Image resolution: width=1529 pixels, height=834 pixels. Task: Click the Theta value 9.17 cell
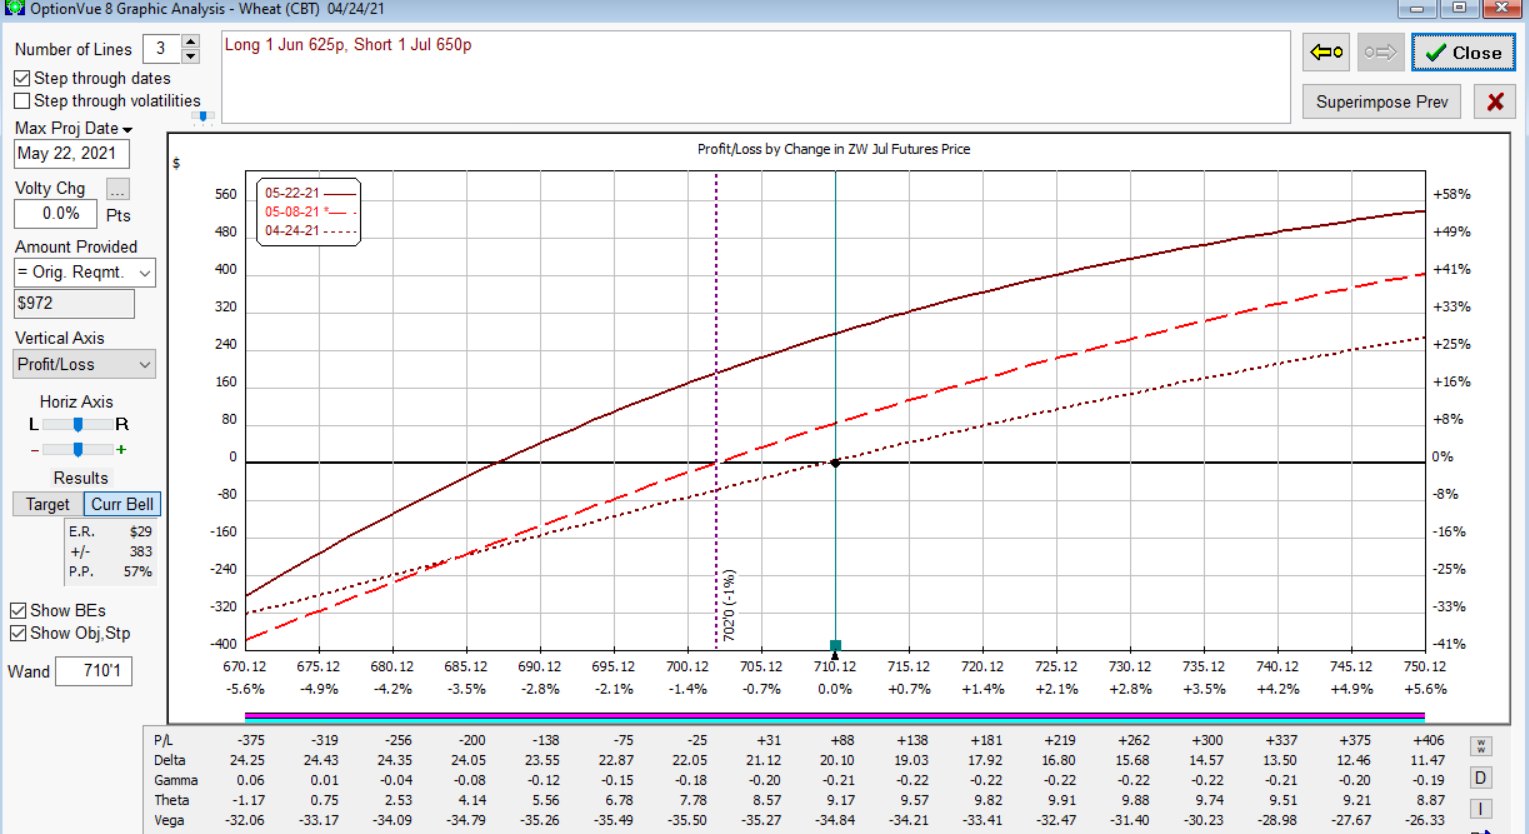coord(841,800)
